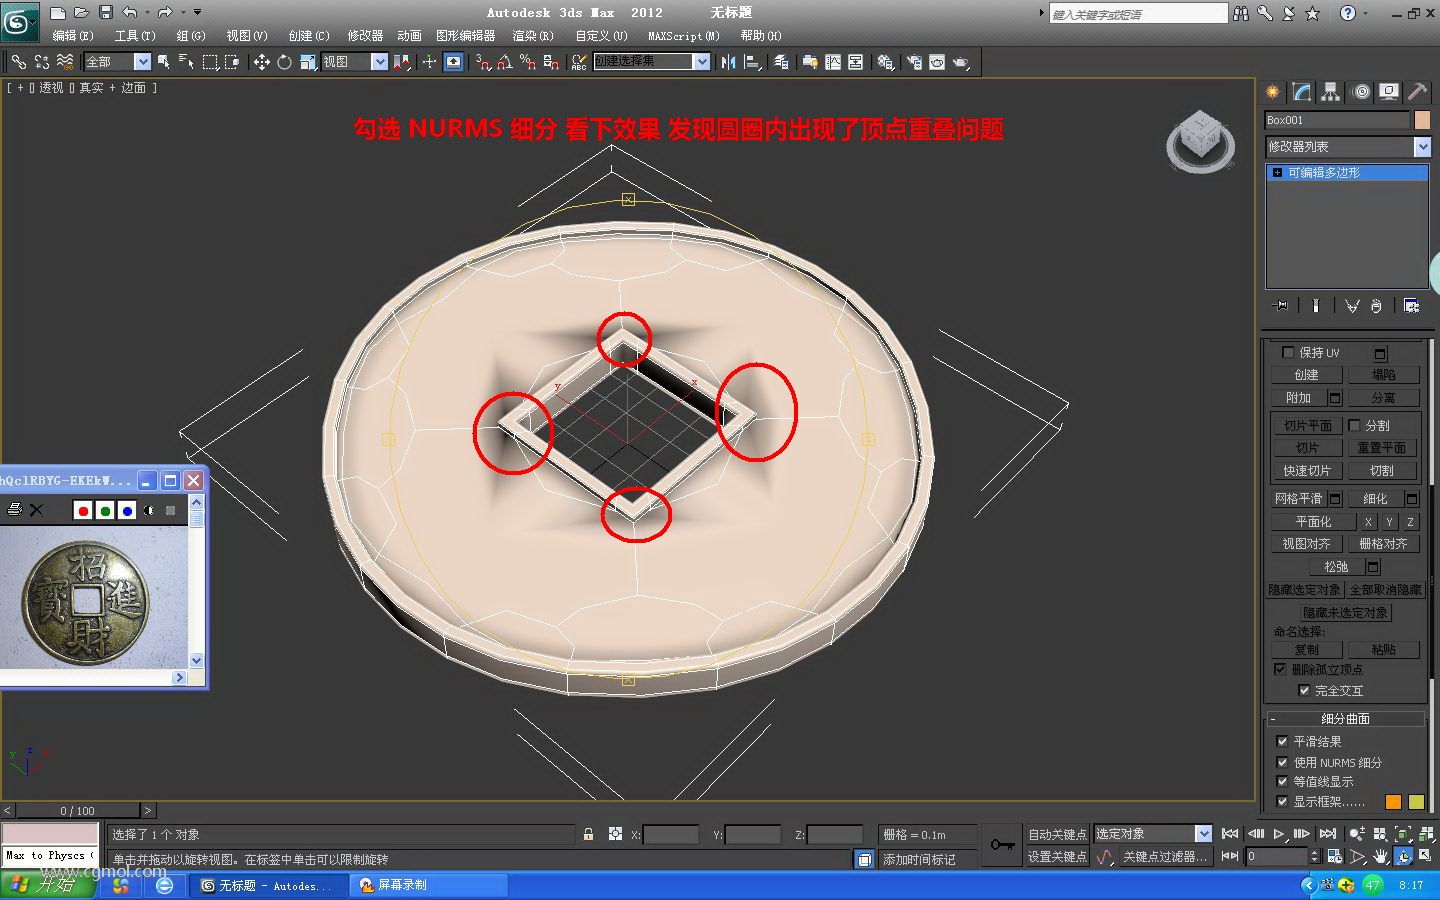Uncheck 使用 NURMS 细分 checkbox
The width and height of the screenshot is (1440, 900).
pyautogui.click(x=1282, y=762)
